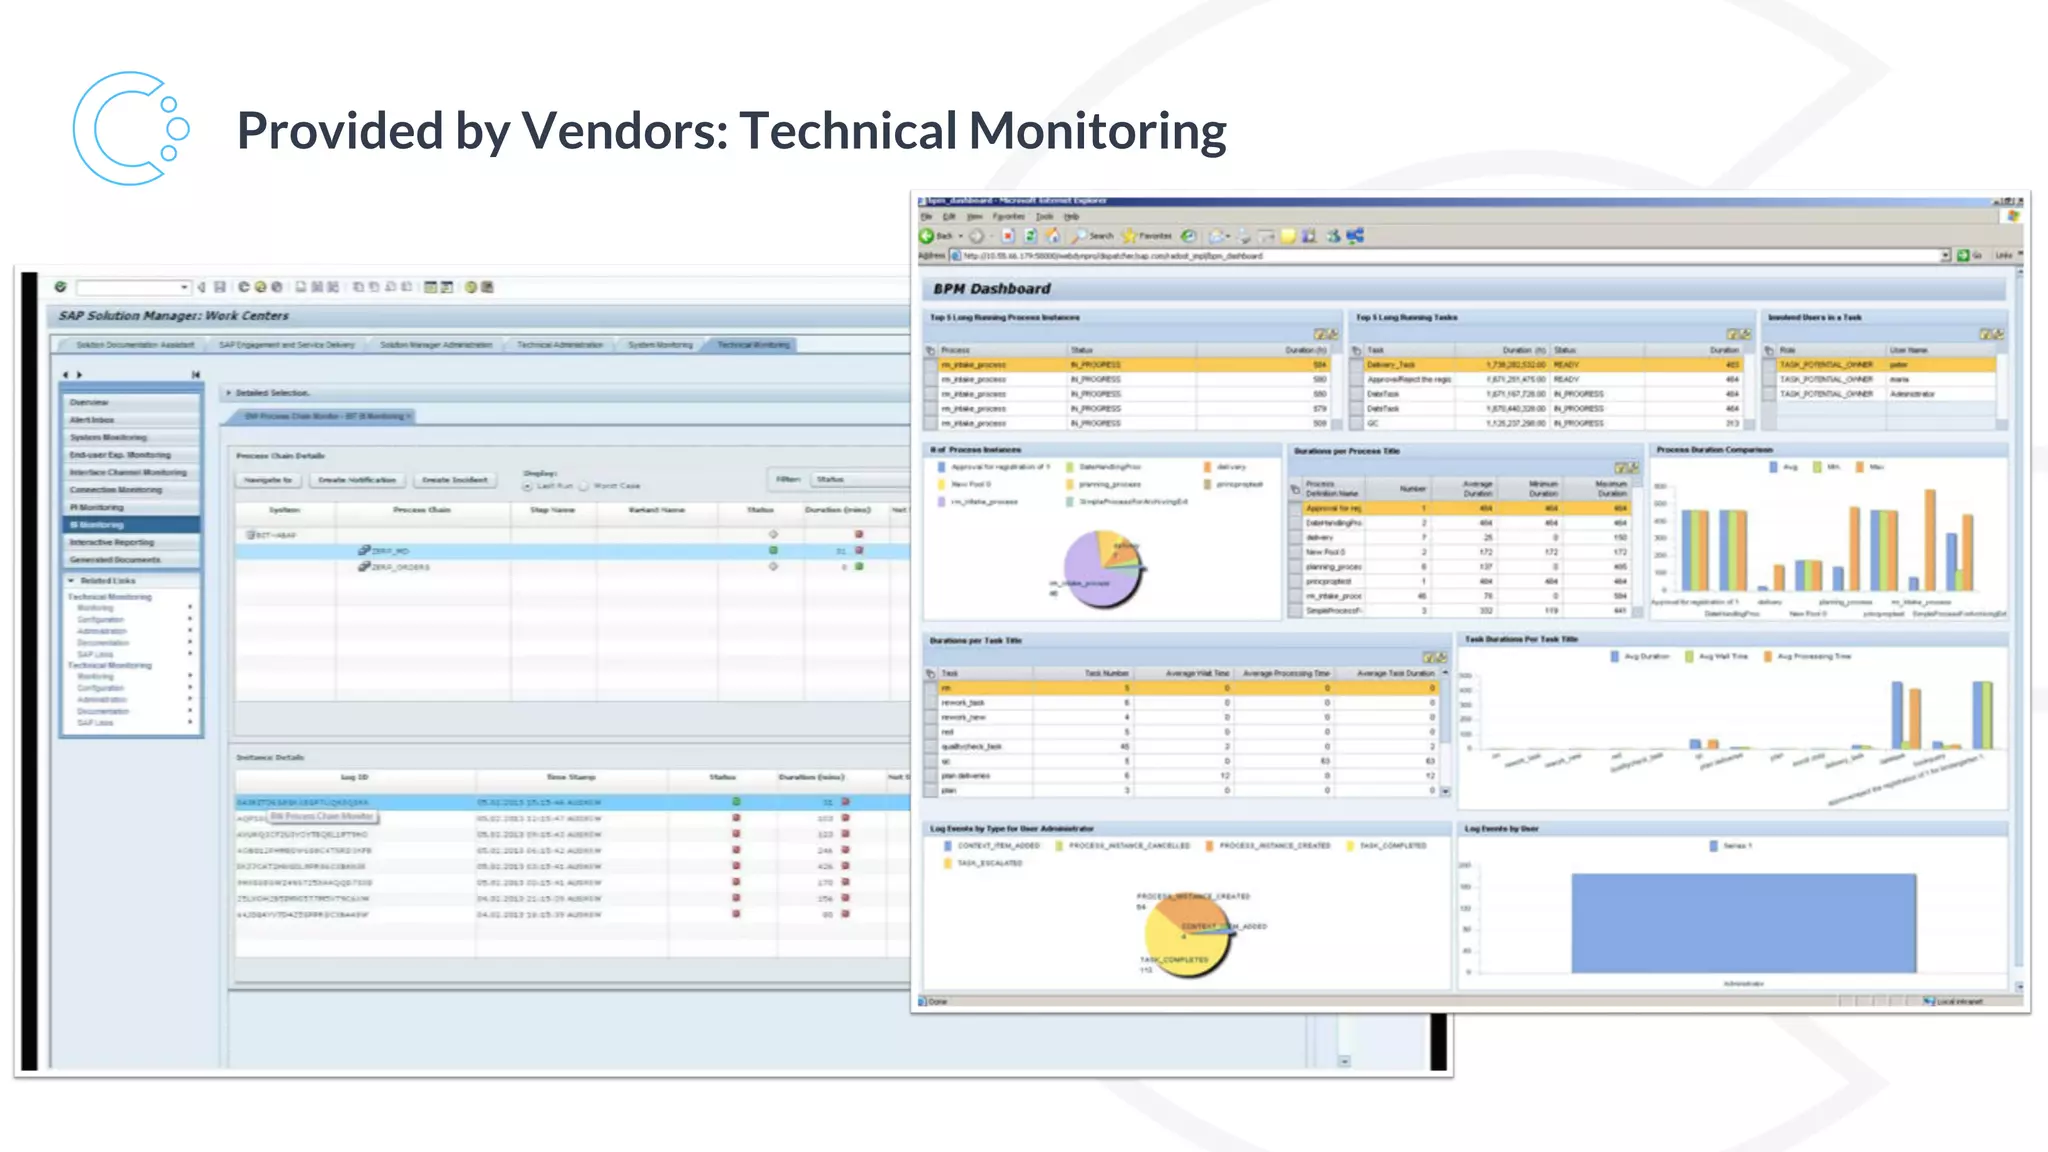Click the green Enter checkmark in SAP toolbar

[61, 287]
